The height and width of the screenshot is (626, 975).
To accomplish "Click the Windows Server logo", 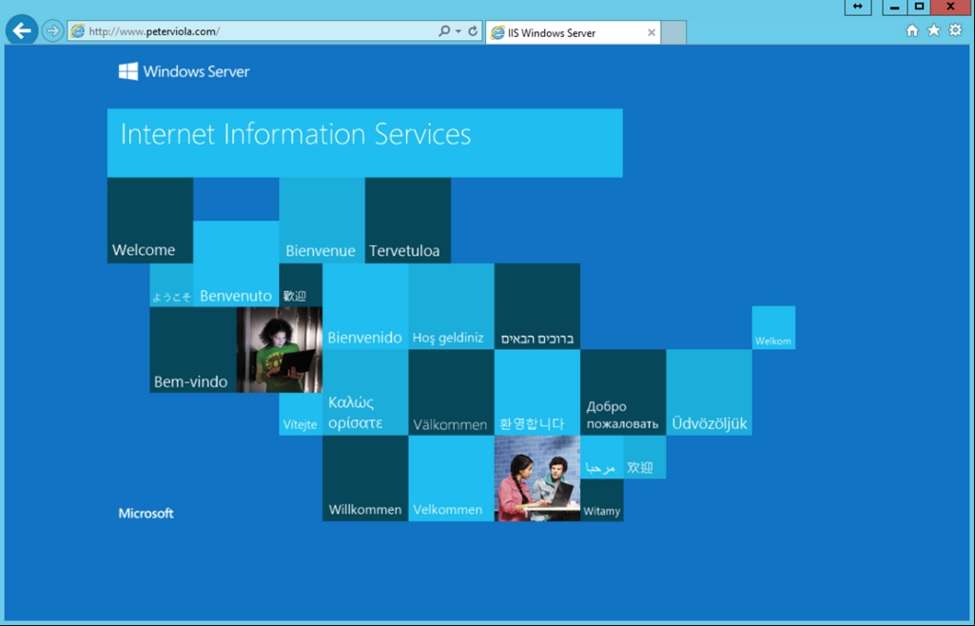I will pyautogui.click(x=184, y=71).
